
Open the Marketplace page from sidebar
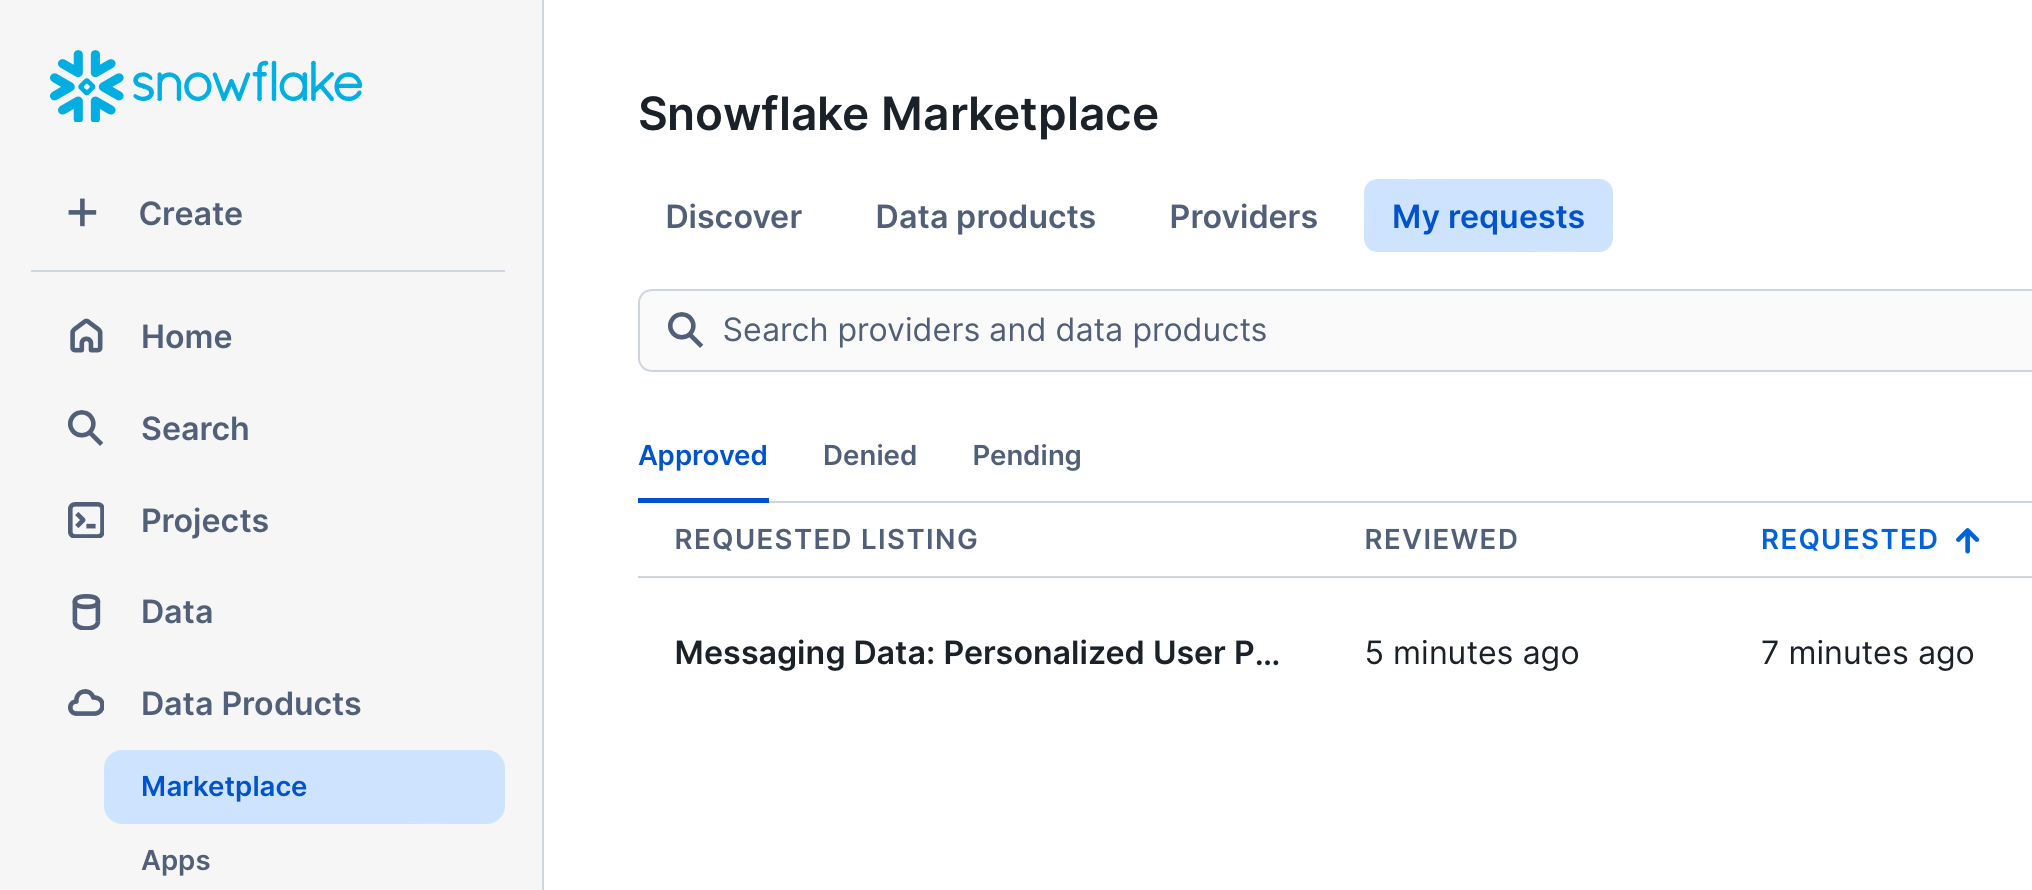(x=224, y=786)
